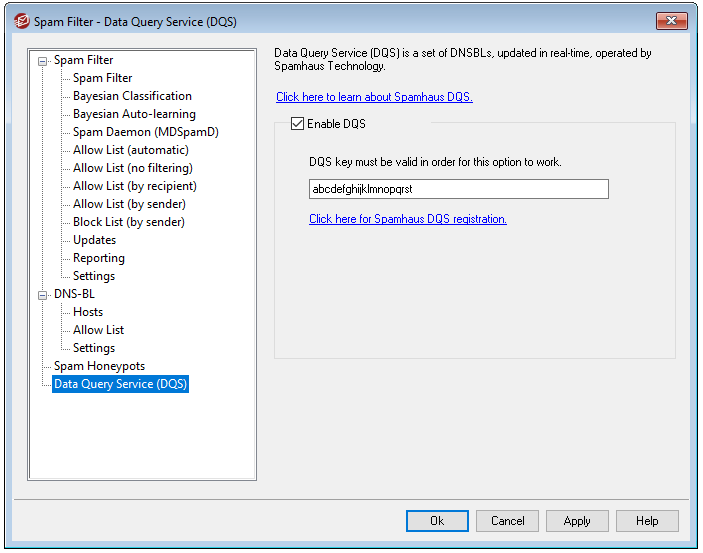Click the DQS key text field
The width and height of the screenshot is (703, 553).
pyautogui.click(x=458, y=189)
